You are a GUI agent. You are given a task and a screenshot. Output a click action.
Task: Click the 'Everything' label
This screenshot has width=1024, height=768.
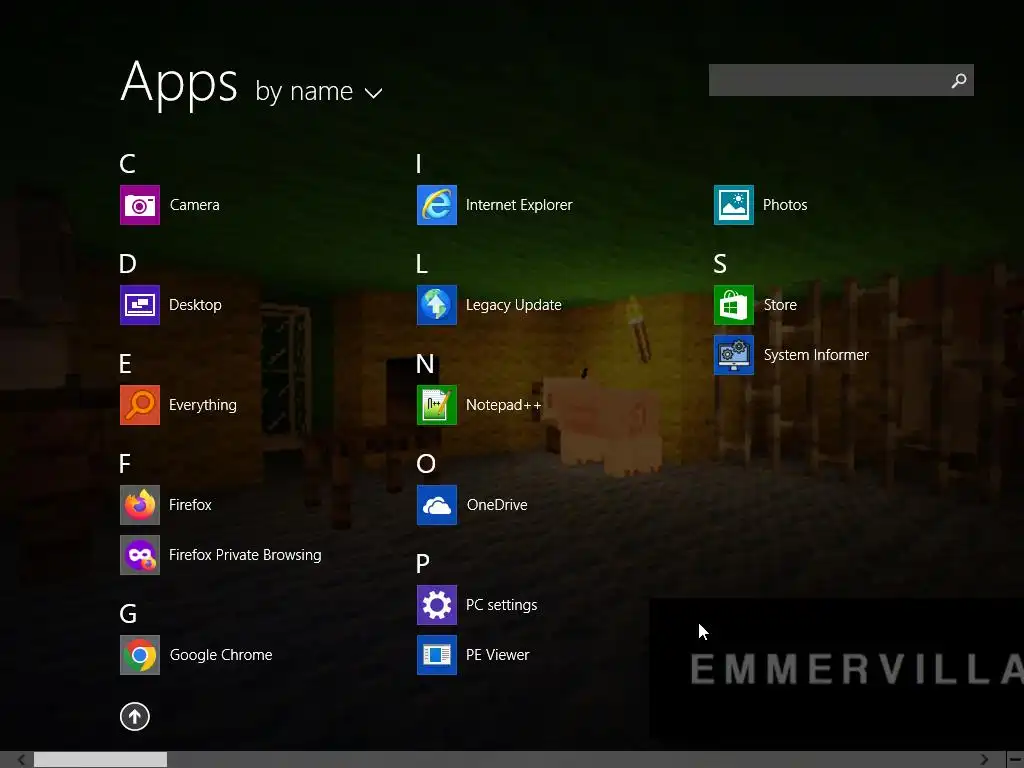[x=202, y=405]
